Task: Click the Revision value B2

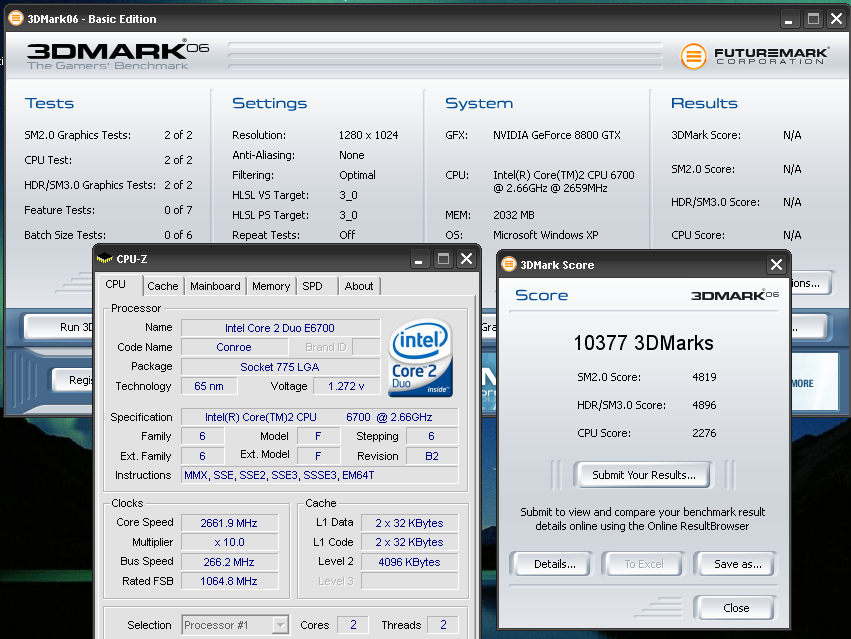Action: [x=432, y=456]
